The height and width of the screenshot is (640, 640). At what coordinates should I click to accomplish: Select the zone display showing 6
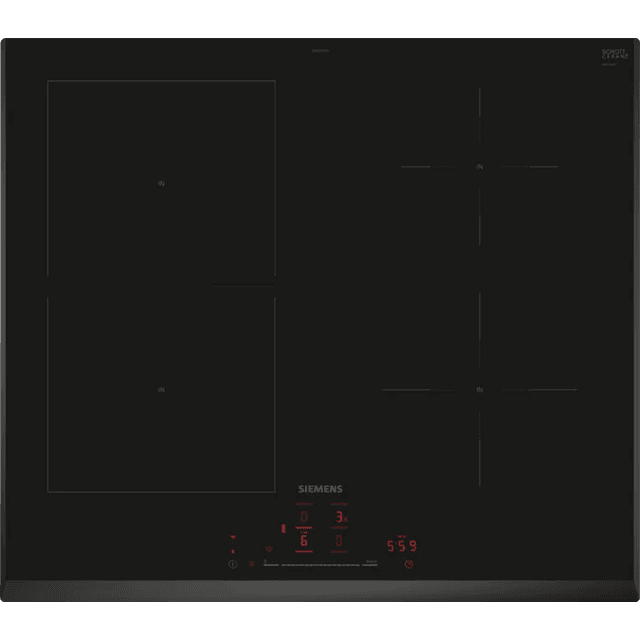304,541
